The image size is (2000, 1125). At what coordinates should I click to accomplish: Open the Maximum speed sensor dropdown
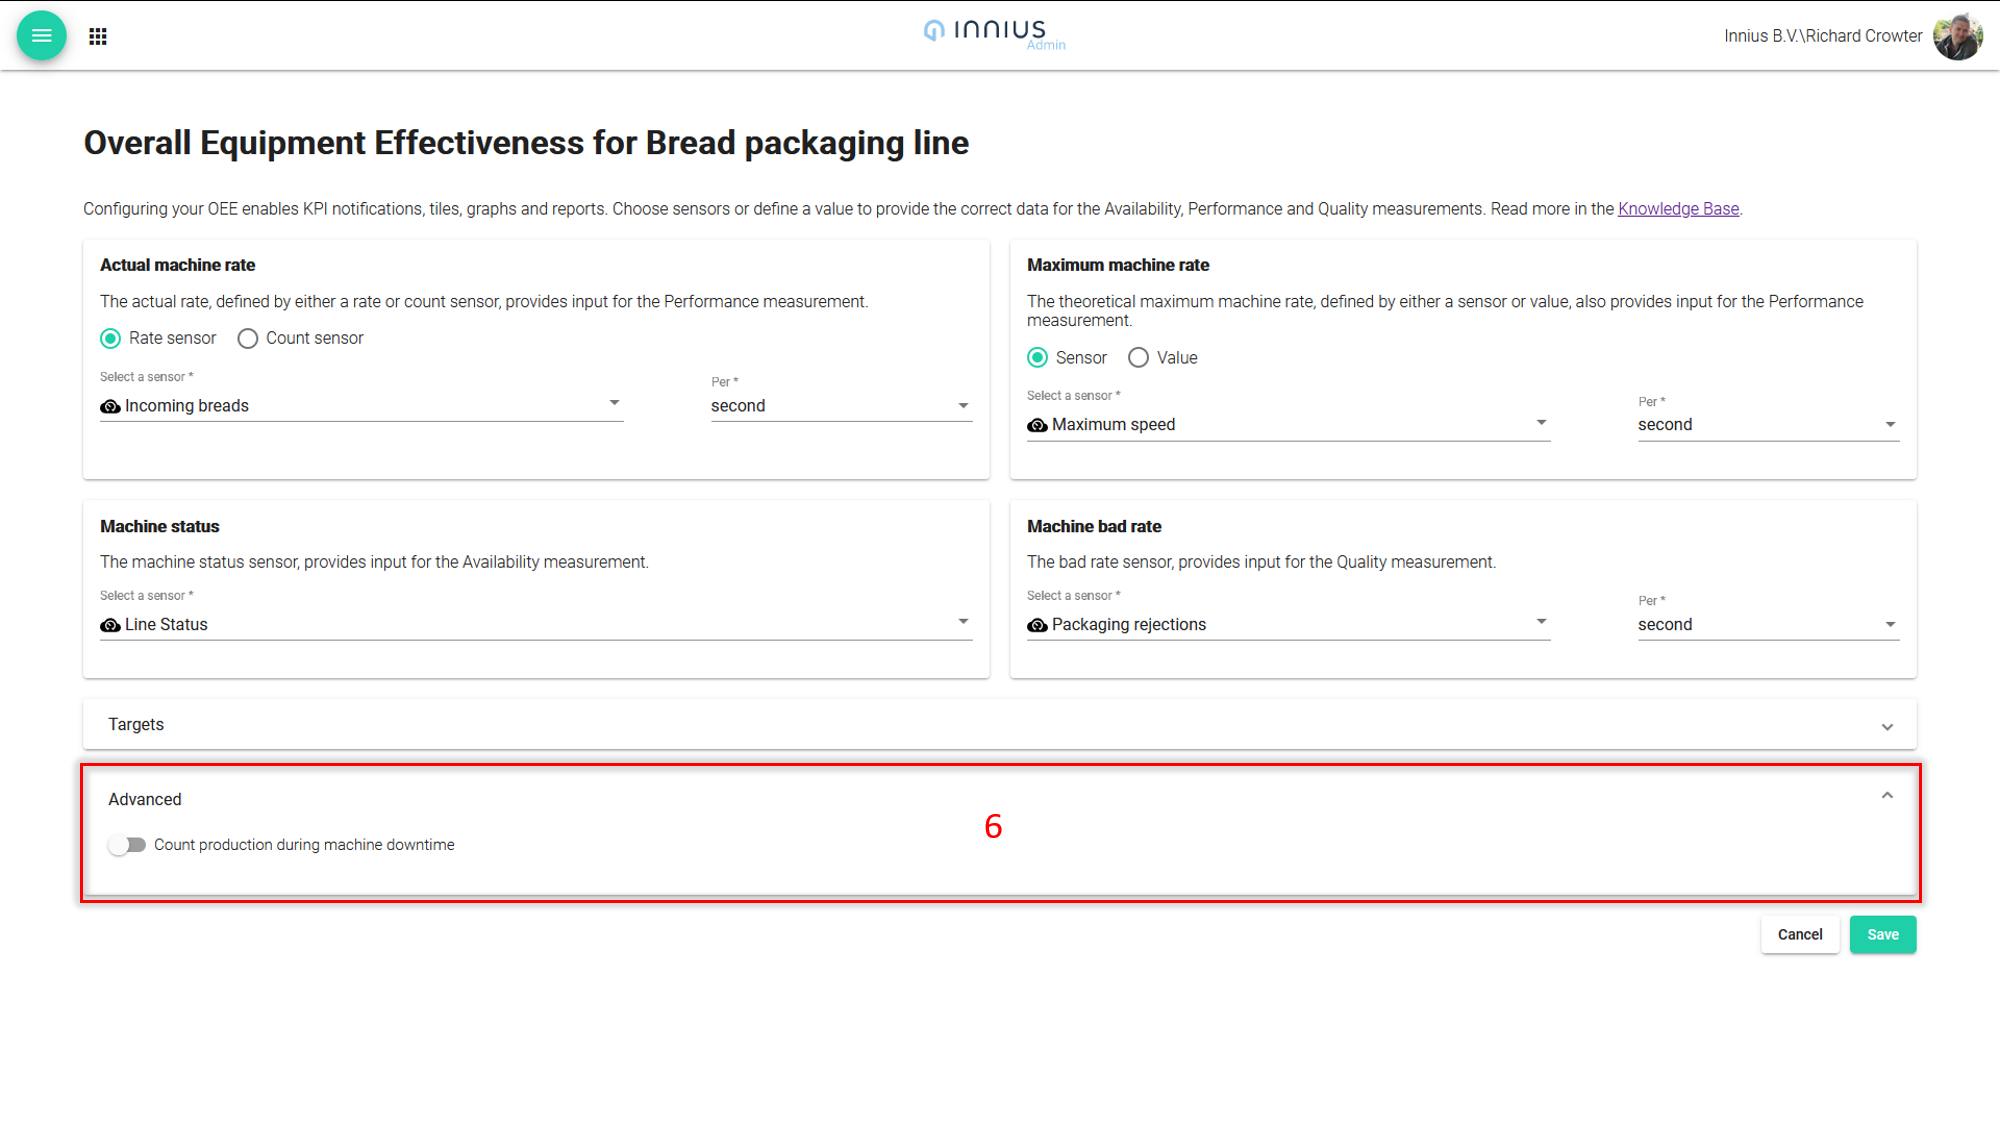pos(1288,424)
